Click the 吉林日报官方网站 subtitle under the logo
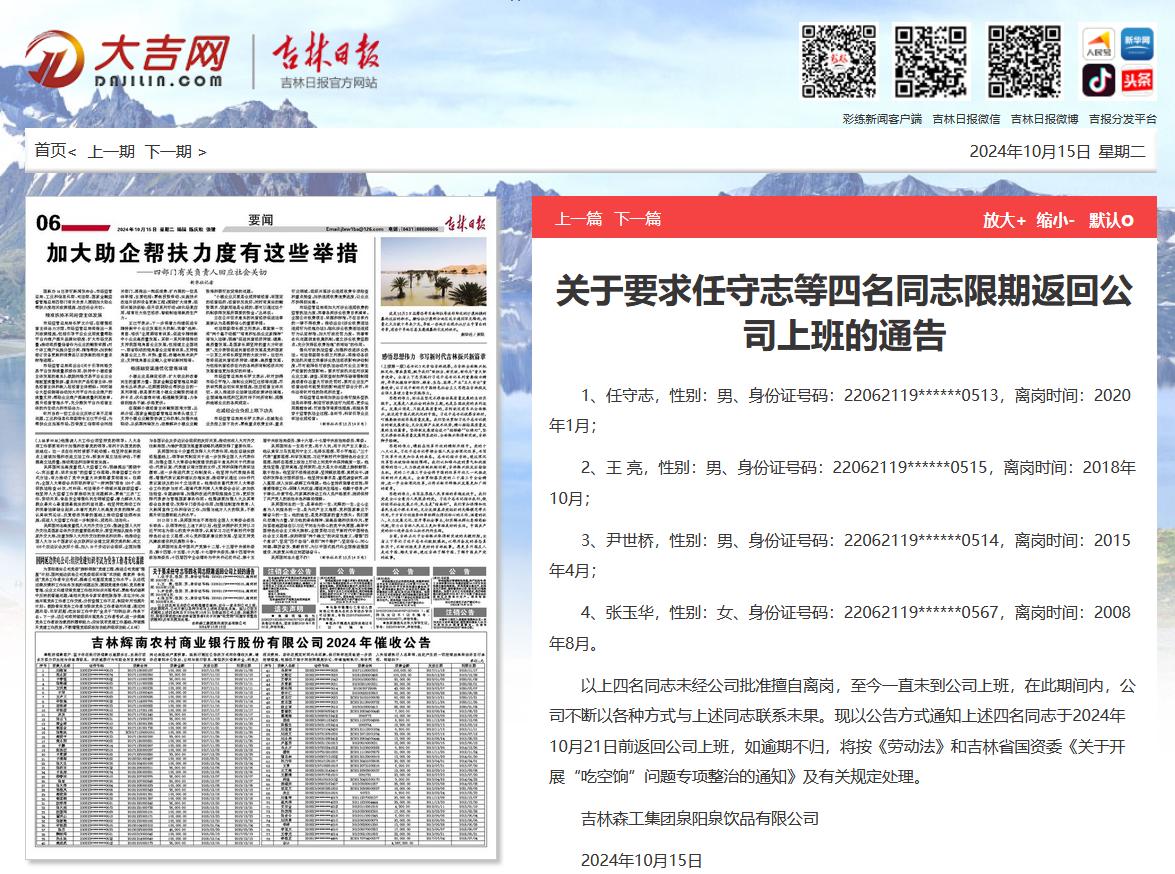The height and width of the screenshot is (874, 1175). (x=328, y=82)
